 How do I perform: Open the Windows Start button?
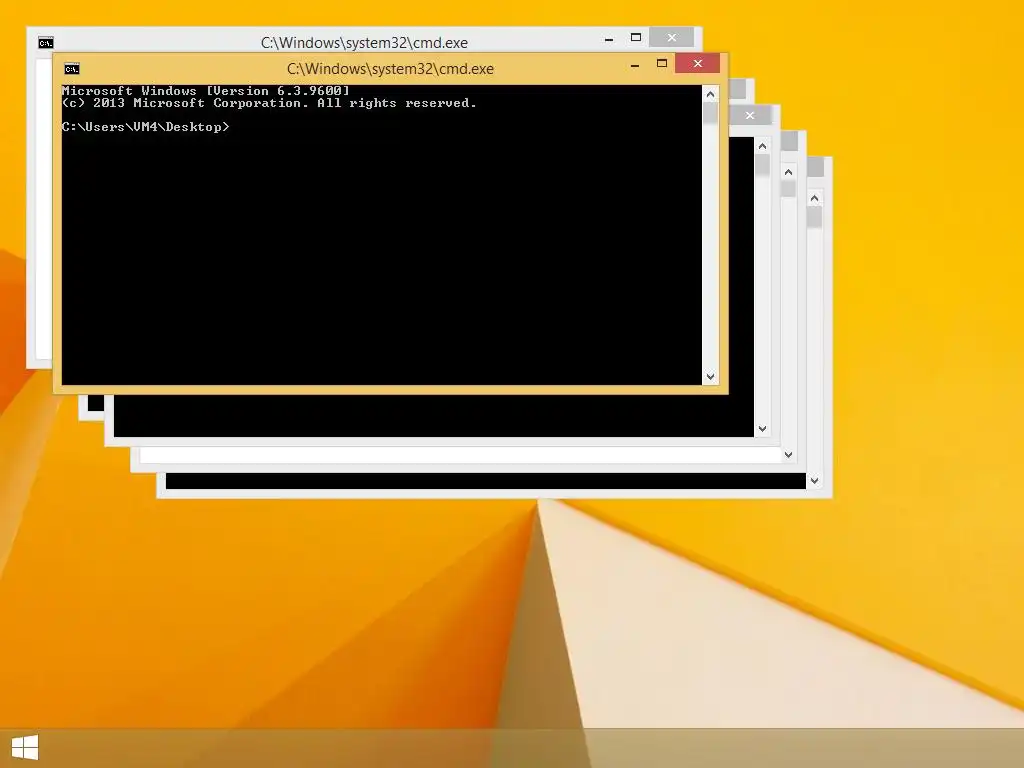pos(25,747)
